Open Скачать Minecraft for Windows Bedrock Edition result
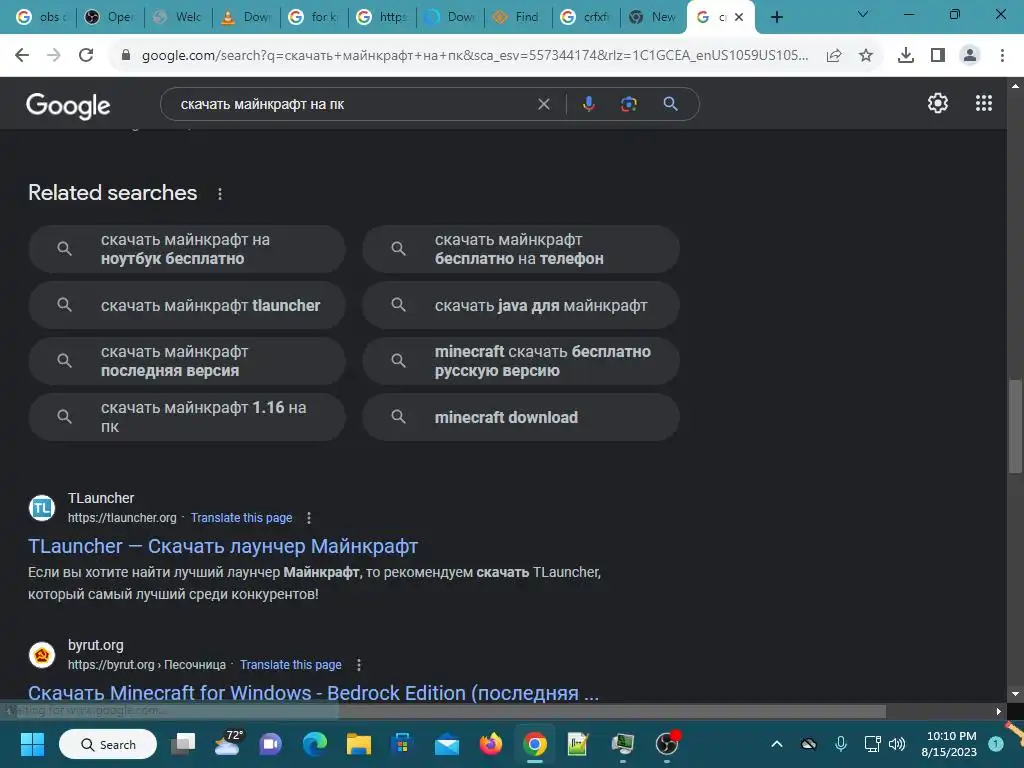Image resolution: width=1024 pixels, height=768 pixels. point(313,693)
